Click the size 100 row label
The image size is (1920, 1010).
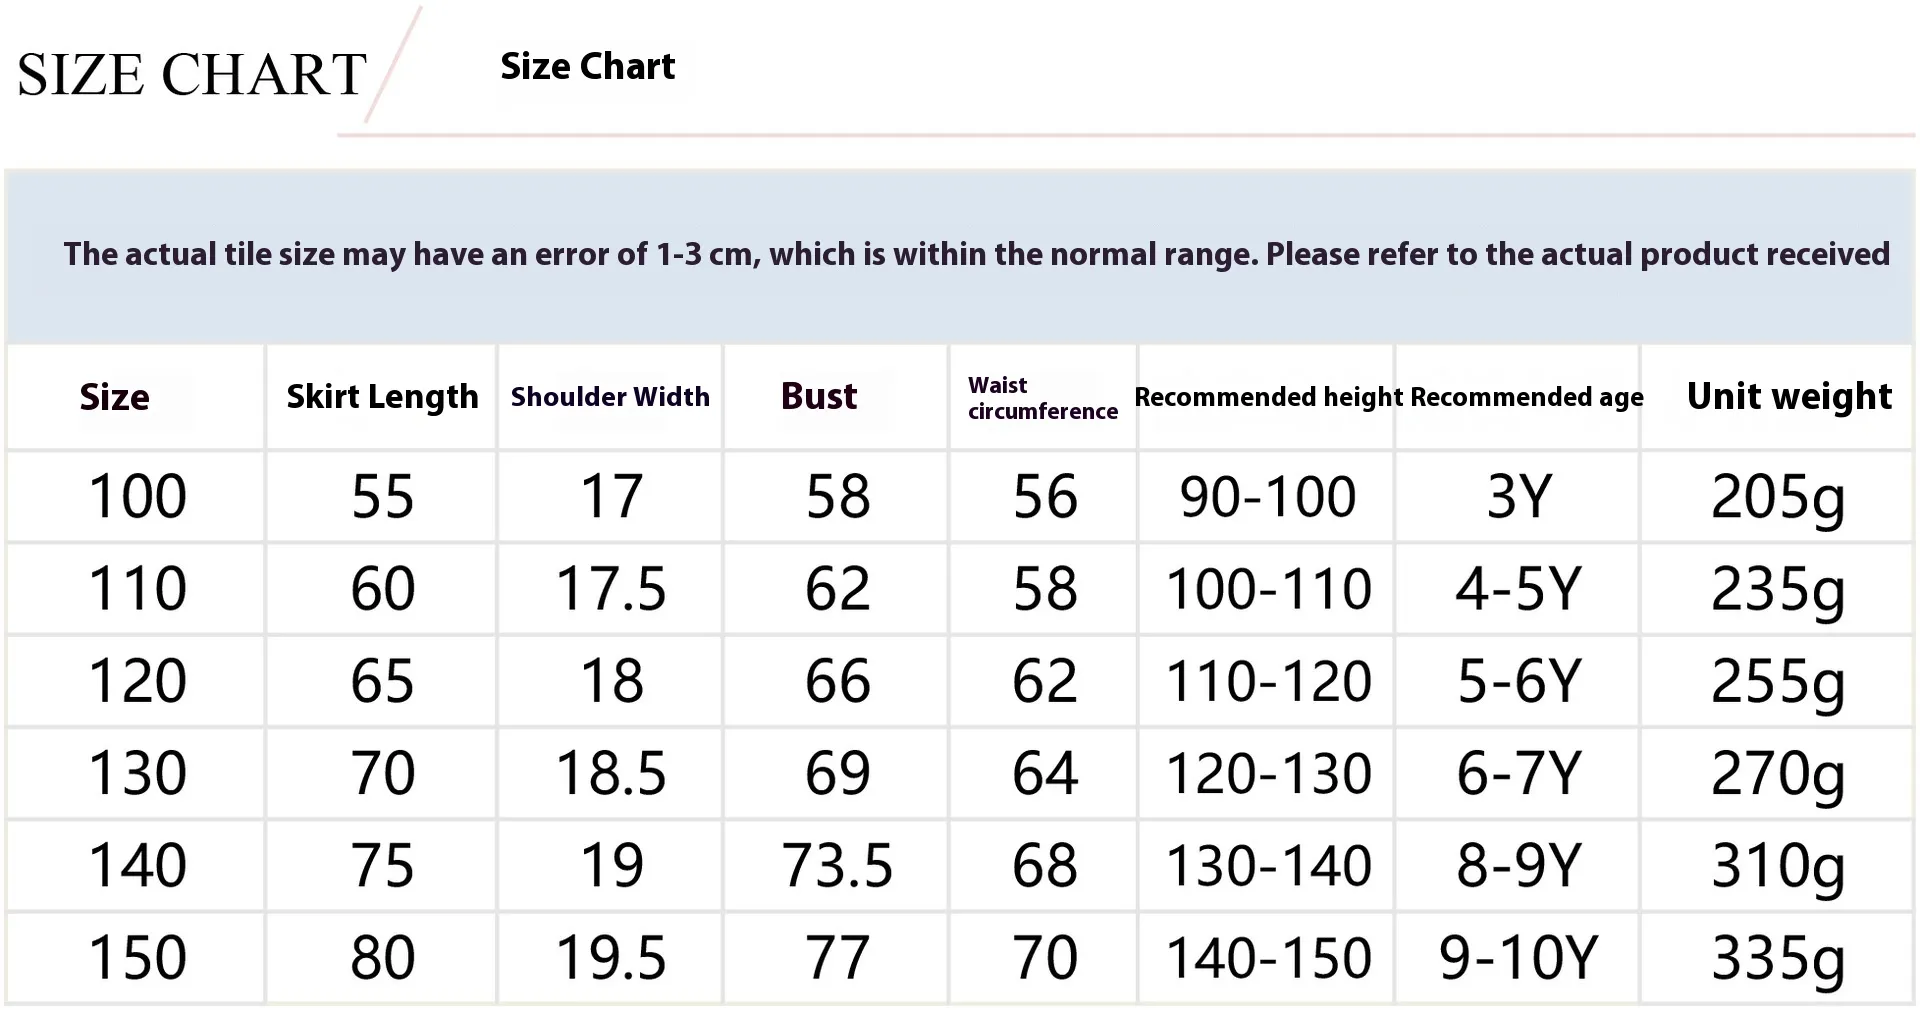click(137, 496)
